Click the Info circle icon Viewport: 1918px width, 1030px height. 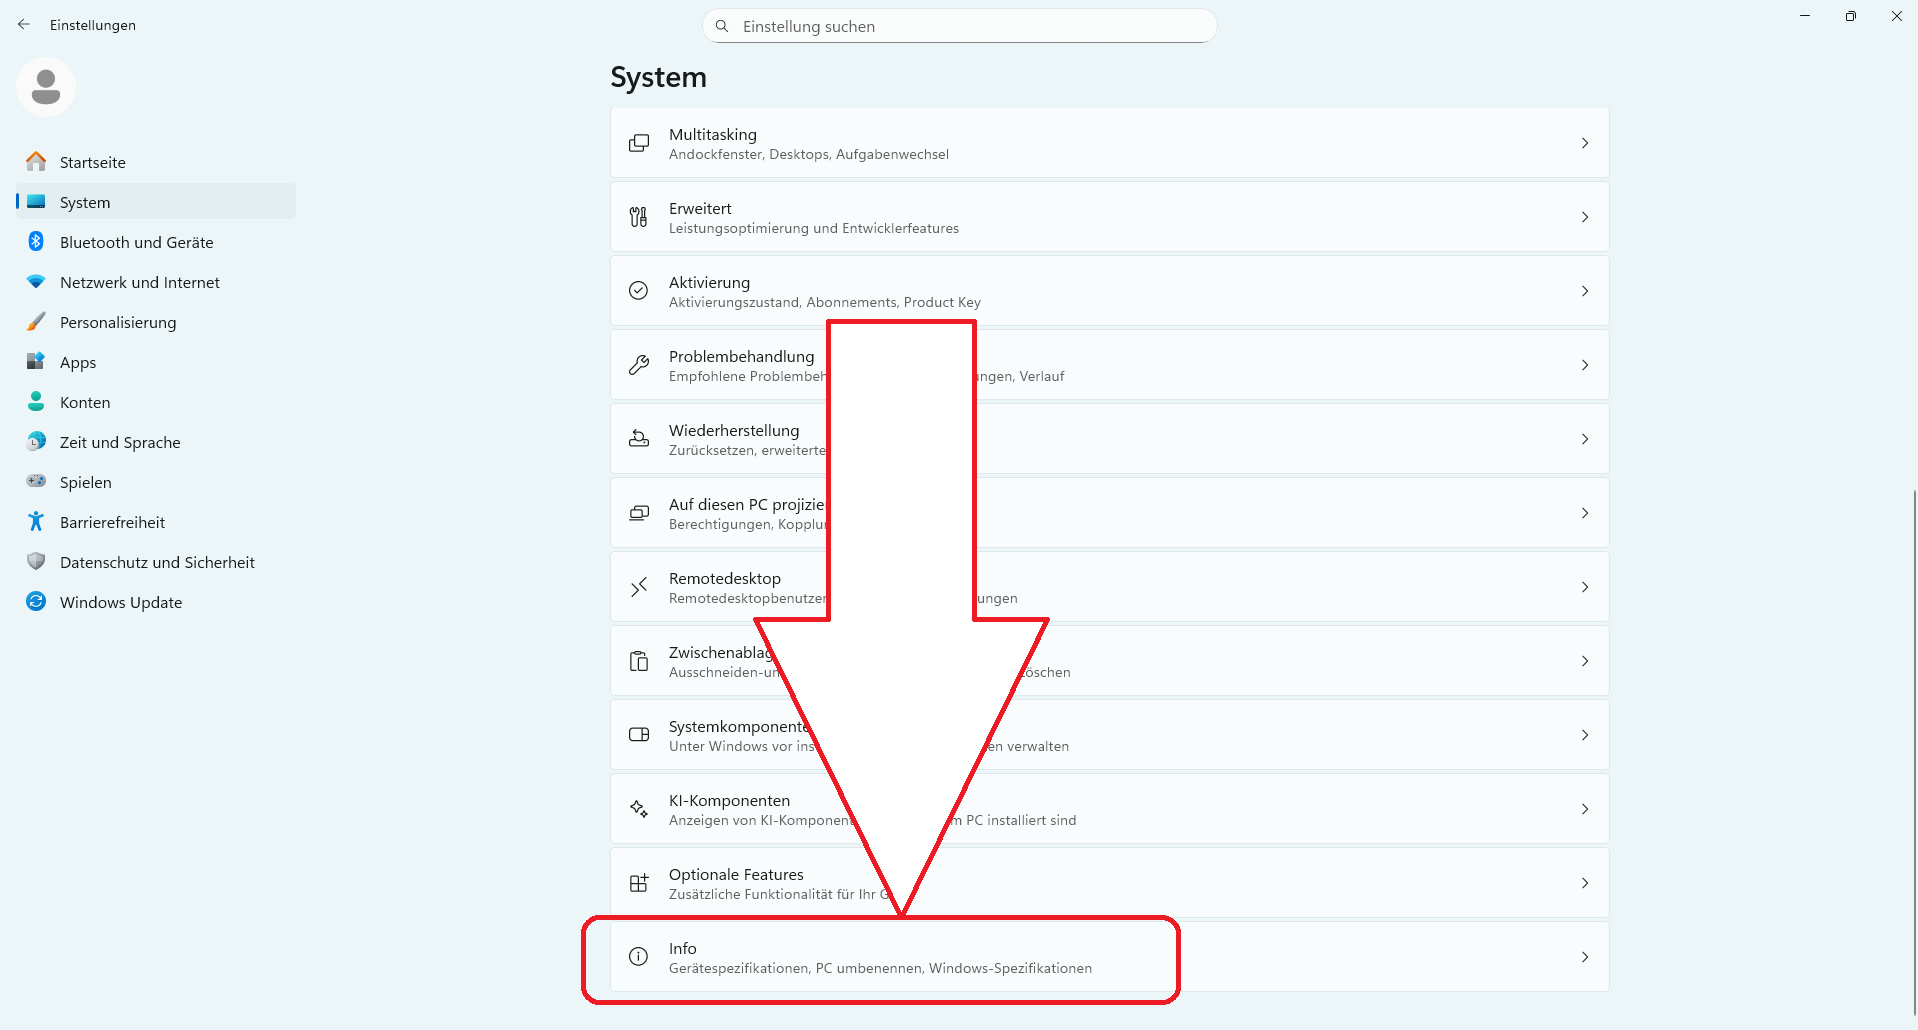point(638,957)
